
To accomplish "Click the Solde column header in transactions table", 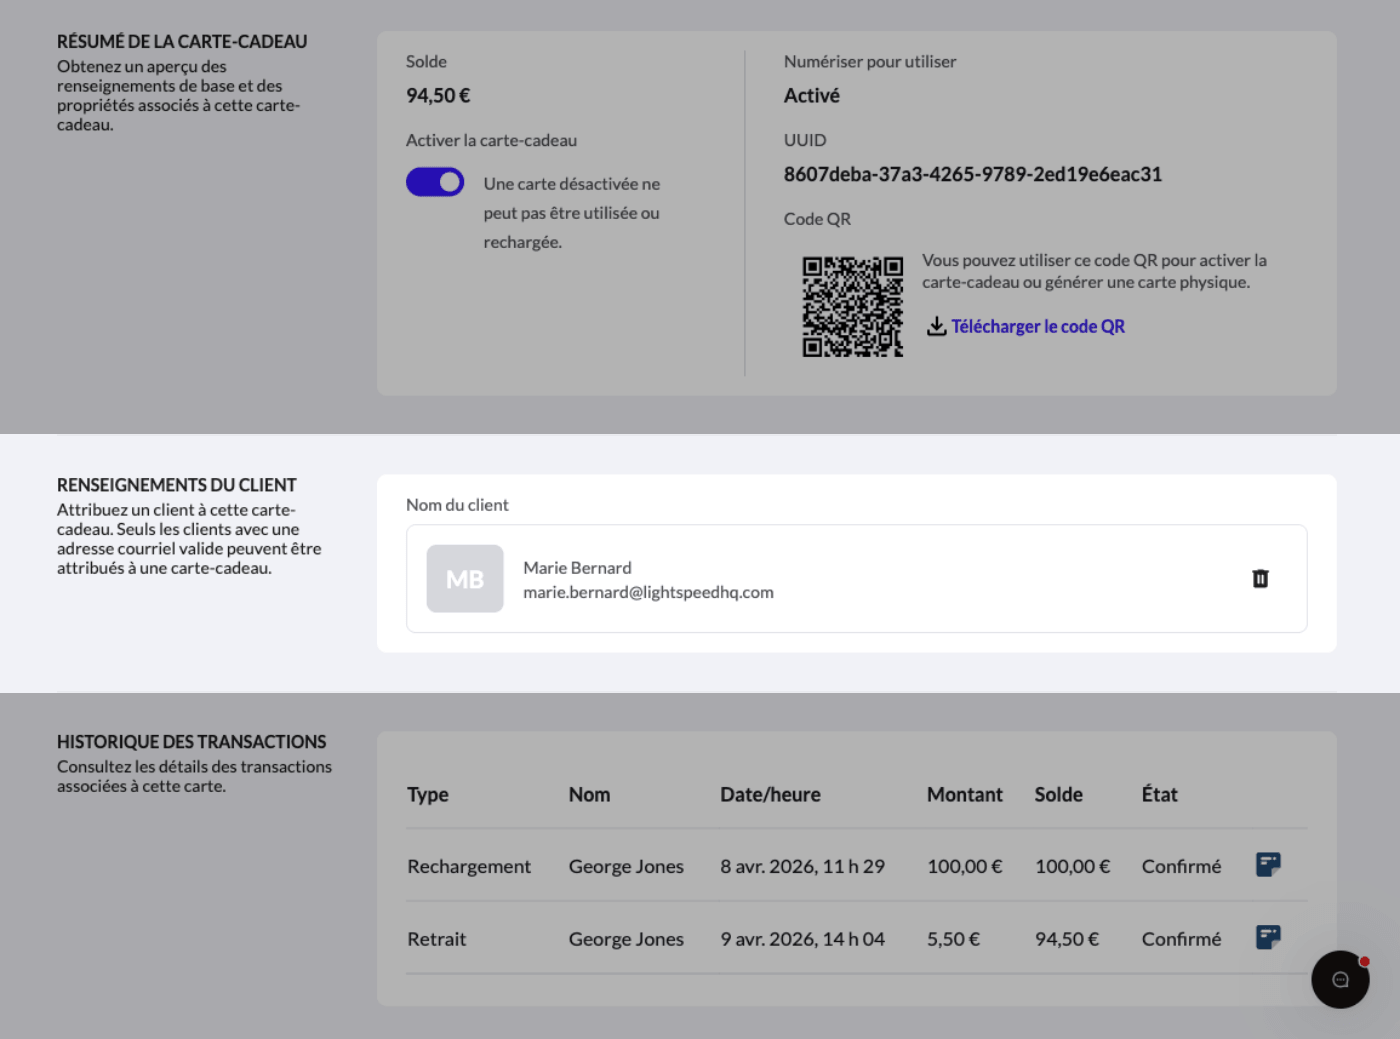I will [1059, 795].
